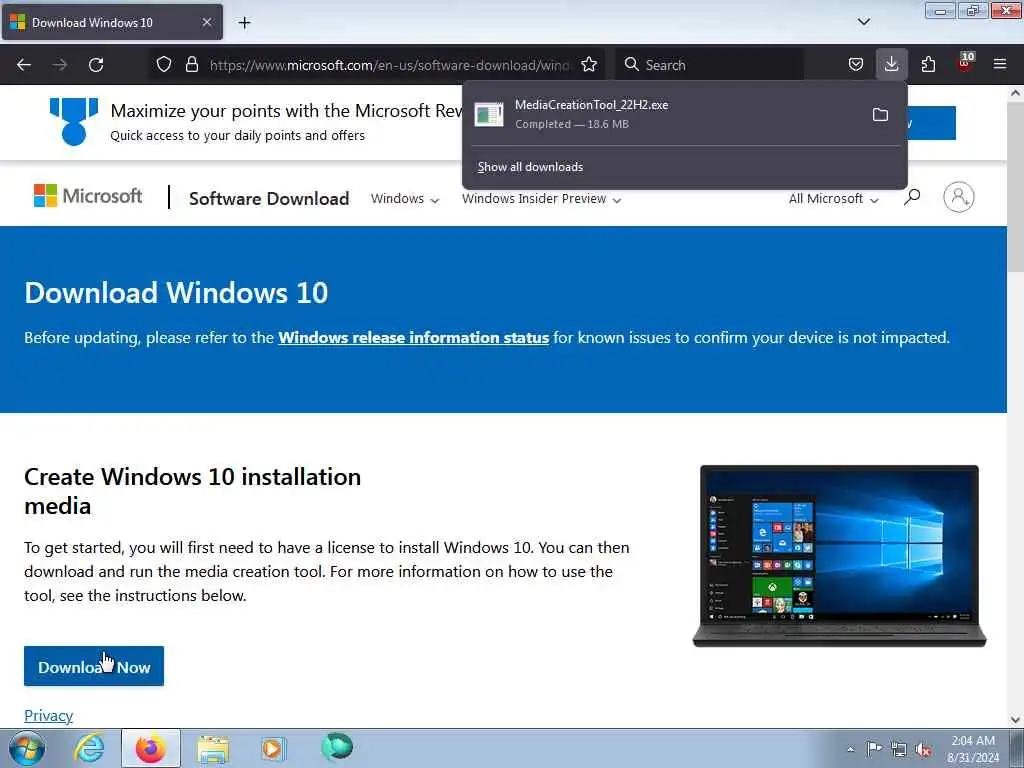
Task: Click the network tray icon
Action: [899, 750]
